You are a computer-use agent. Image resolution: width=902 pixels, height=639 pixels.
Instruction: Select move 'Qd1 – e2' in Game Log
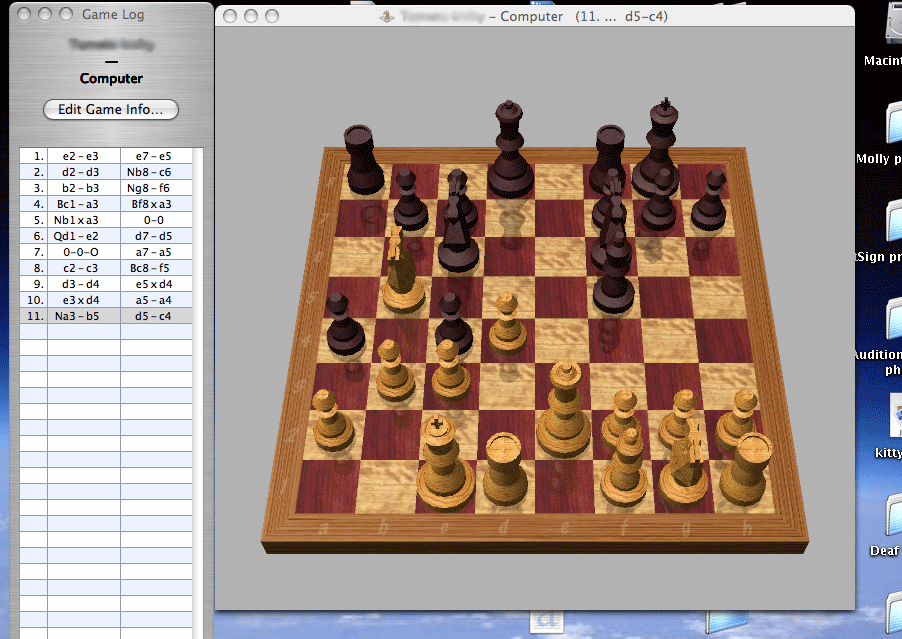pos(76,236)
